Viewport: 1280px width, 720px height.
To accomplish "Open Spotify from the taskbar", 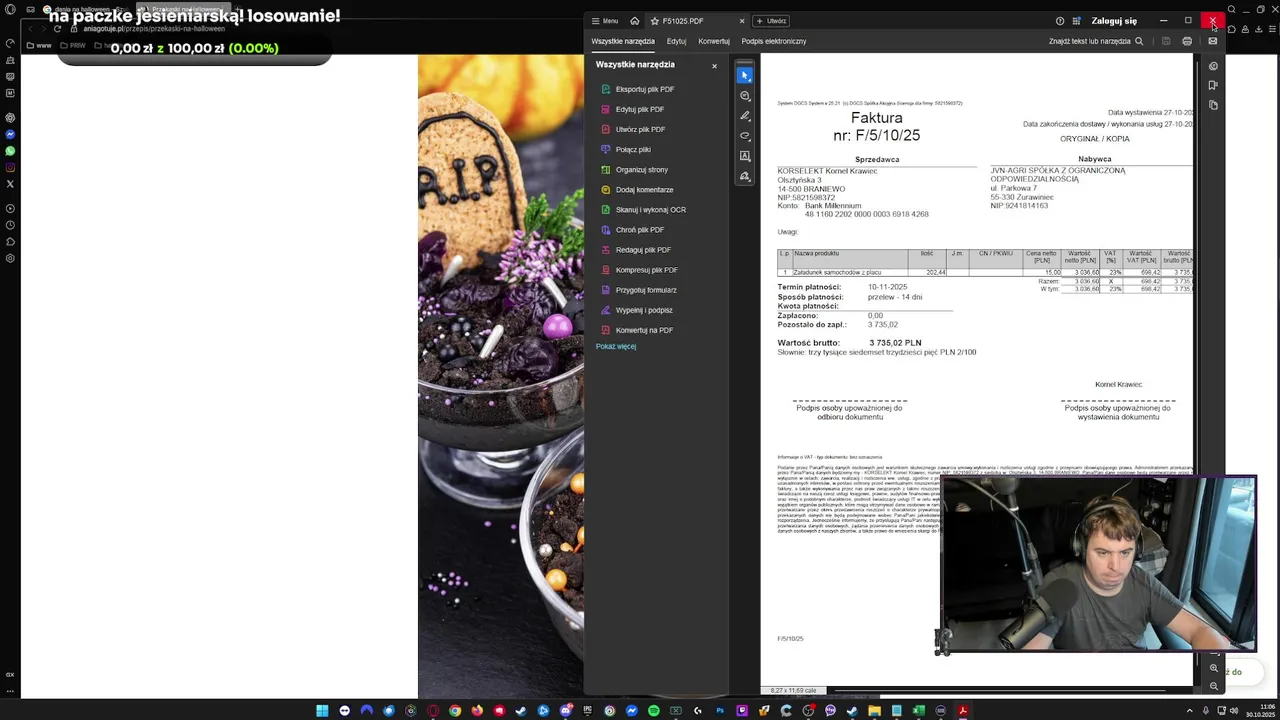I will [x=654, y=711].
